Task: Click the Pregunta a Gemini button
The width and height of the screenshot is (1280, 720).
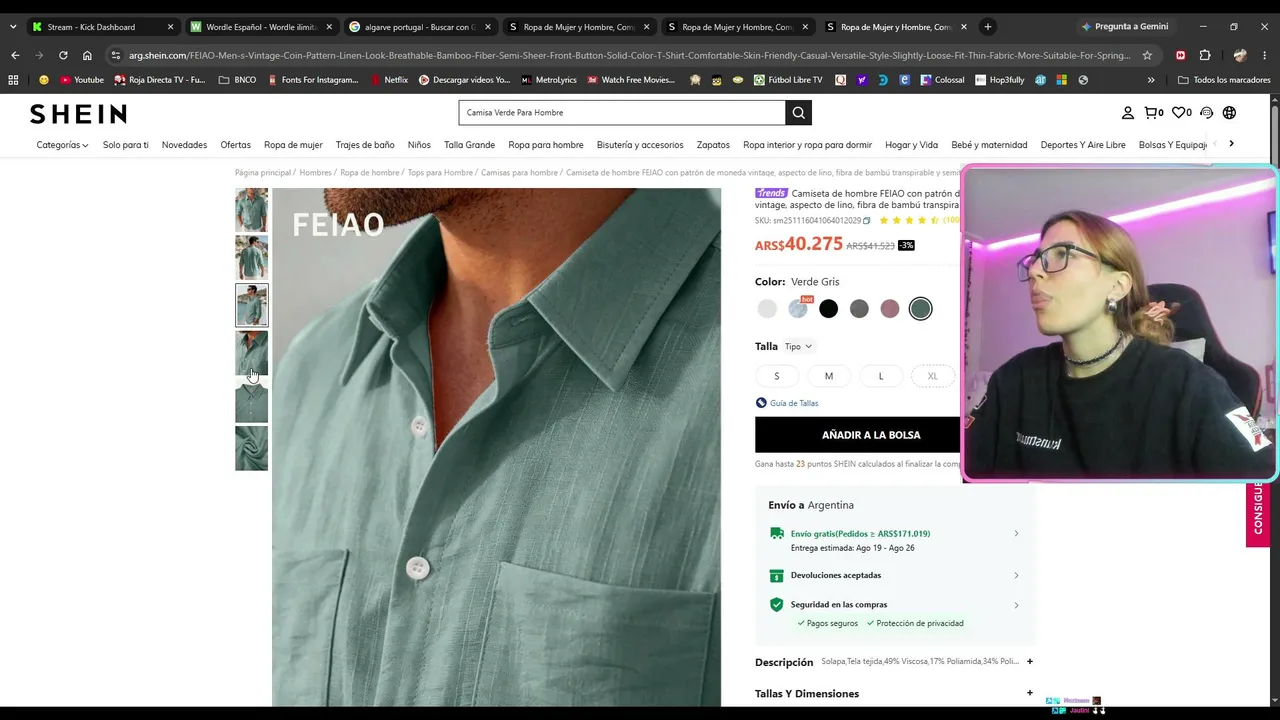Action: click(x=1124, y=27)
